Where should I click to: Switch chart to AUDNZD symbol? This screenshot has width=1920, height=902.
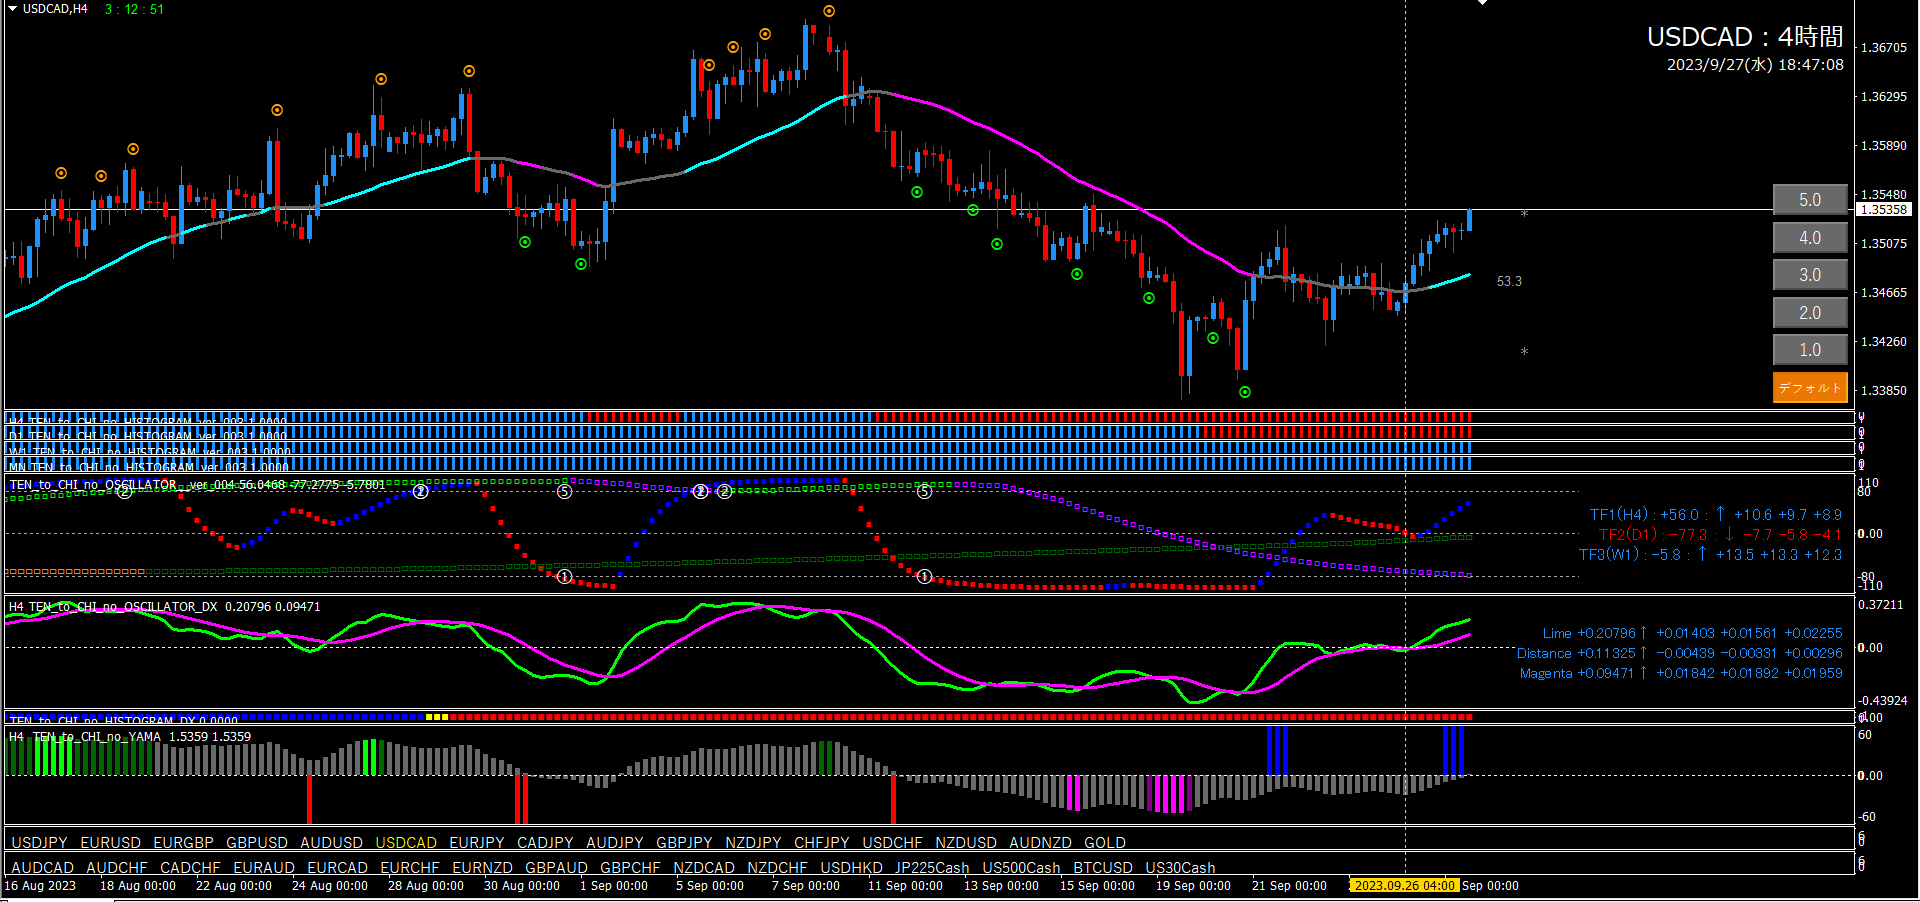tap(1041, 843)
